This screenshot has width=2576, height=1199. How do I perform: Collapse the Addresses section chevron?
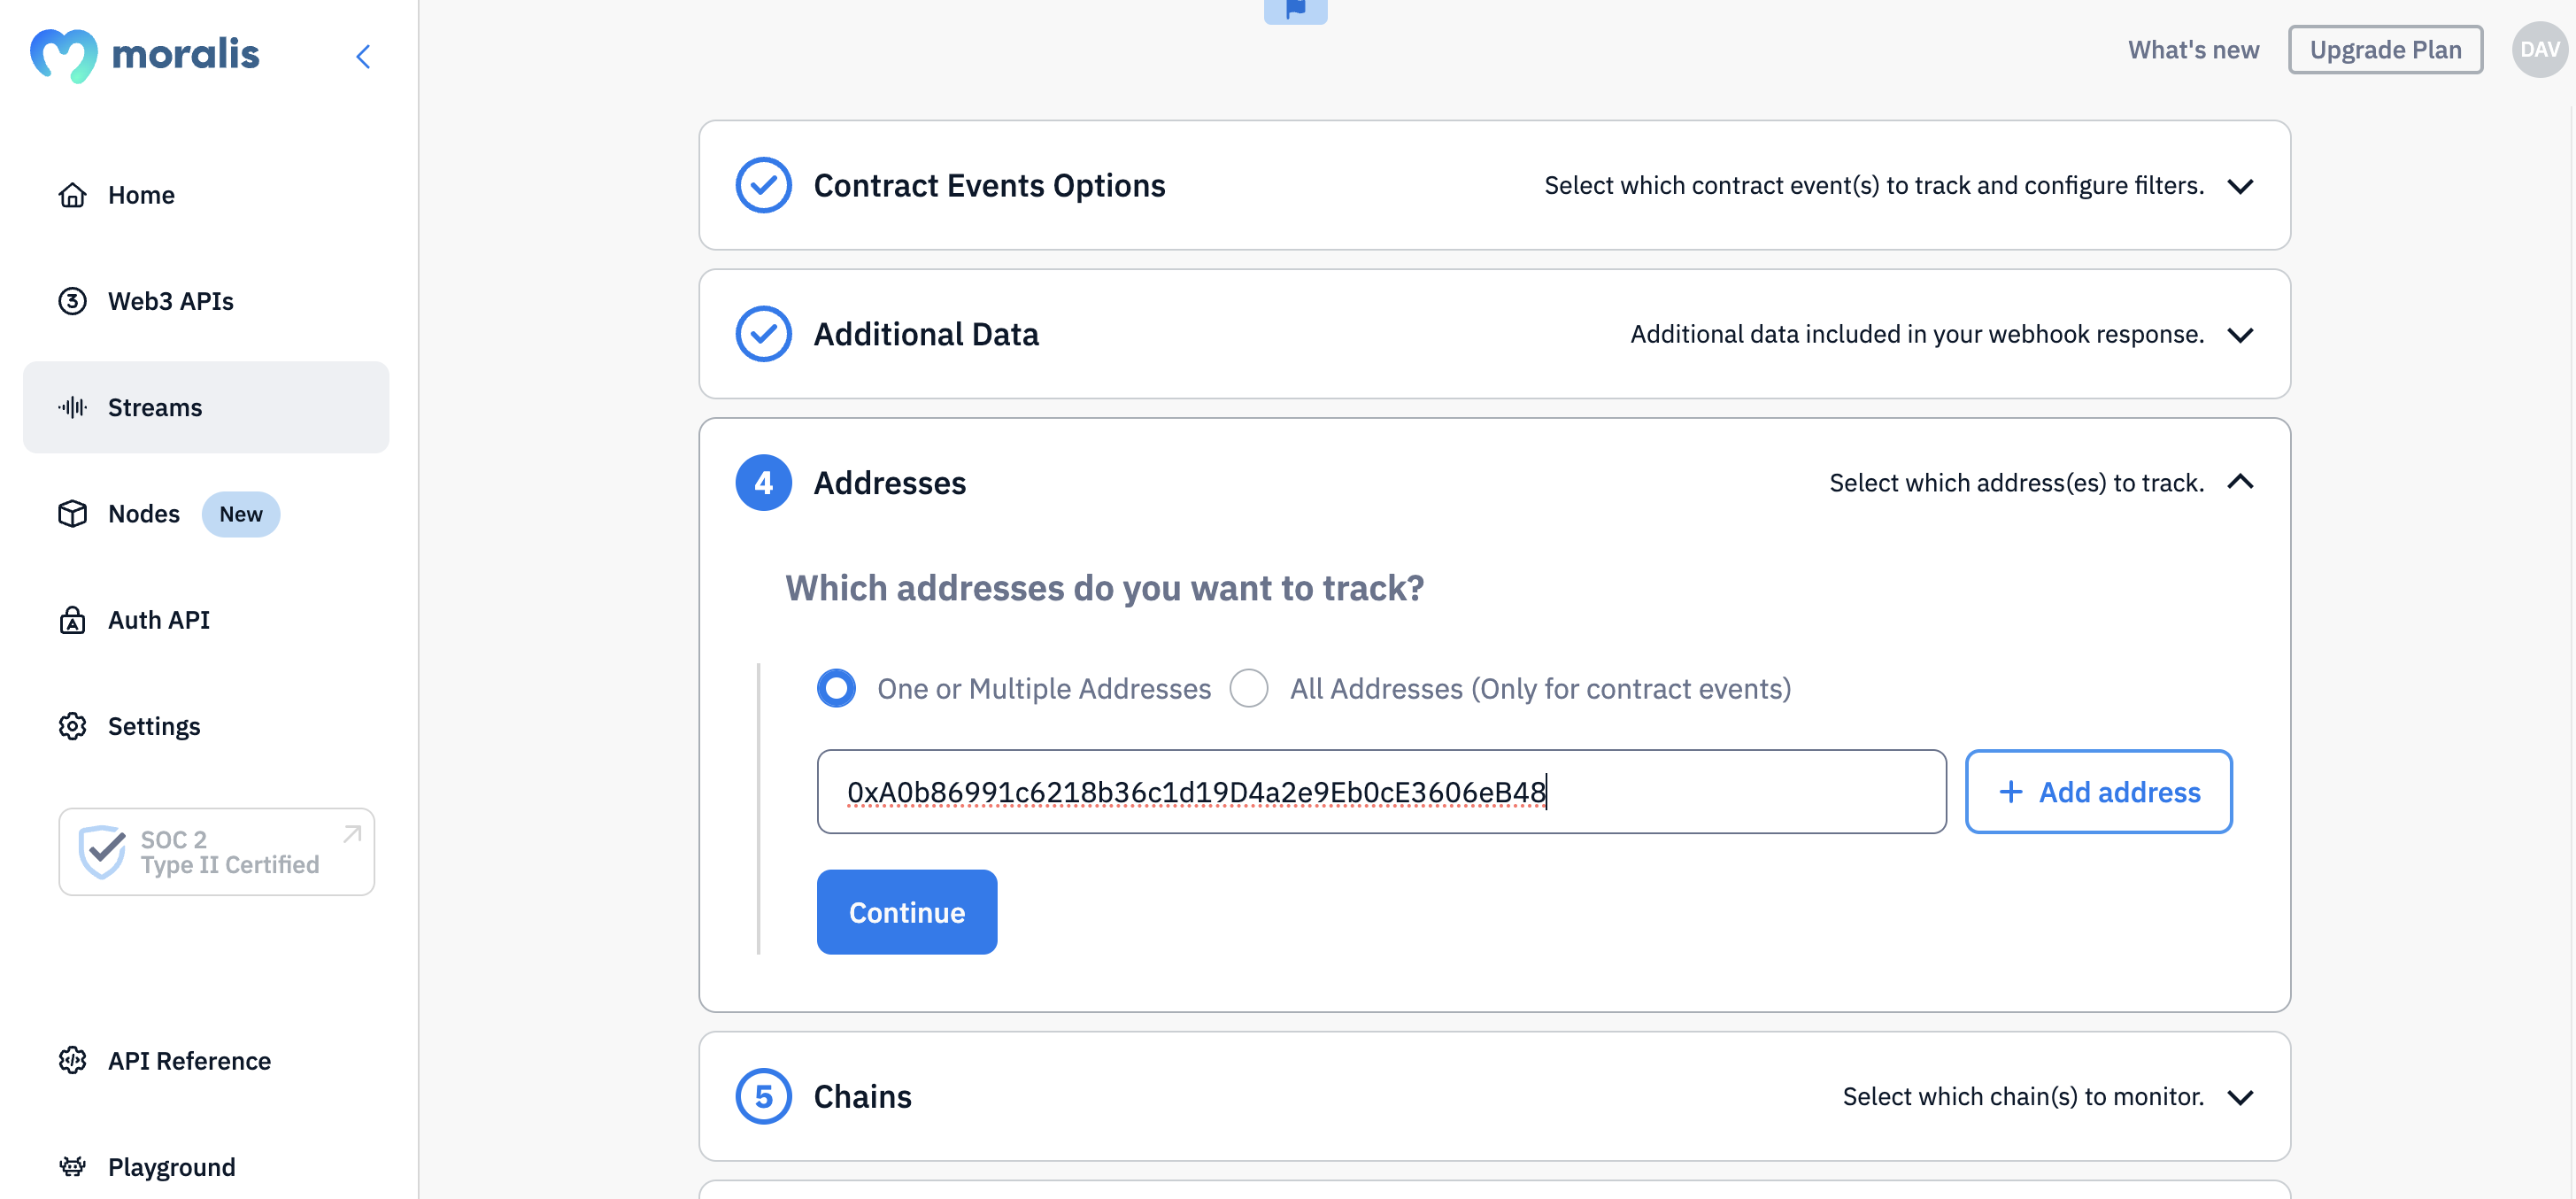point(2240,482)
